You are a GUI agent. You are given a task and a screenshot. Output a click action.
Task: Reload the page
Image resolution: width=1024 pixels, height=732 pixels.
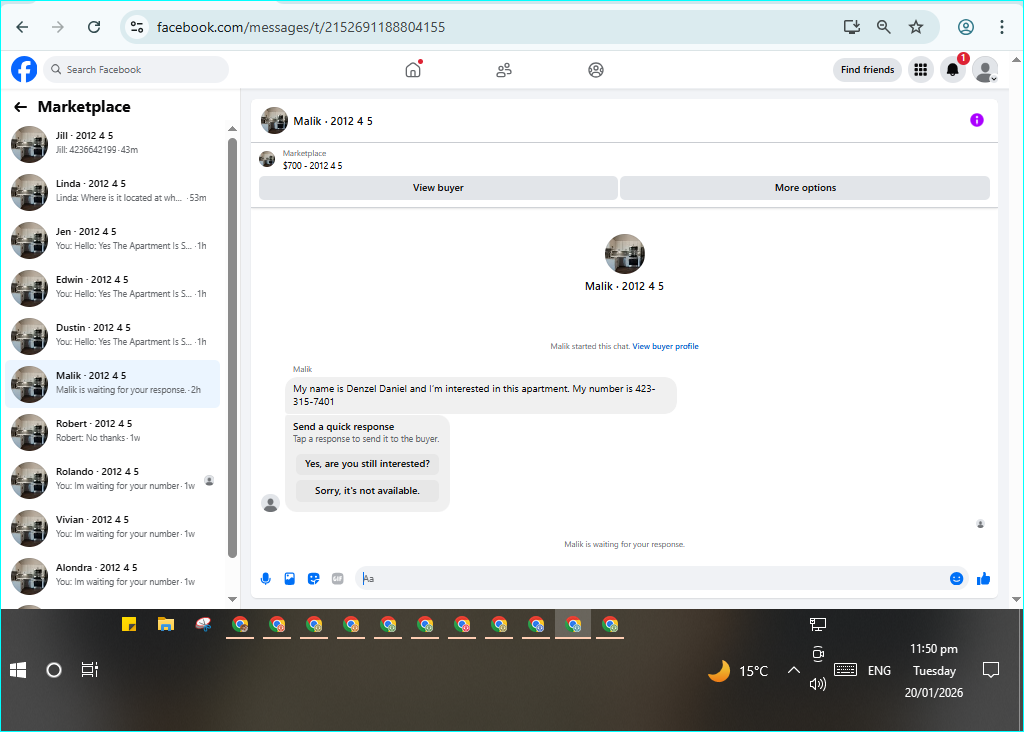[x=94, y=27]
